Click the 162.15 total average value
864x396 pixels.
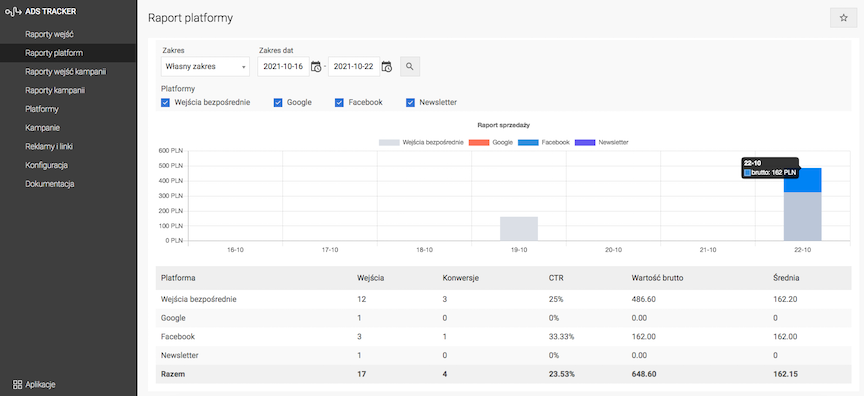click(785, 374)
